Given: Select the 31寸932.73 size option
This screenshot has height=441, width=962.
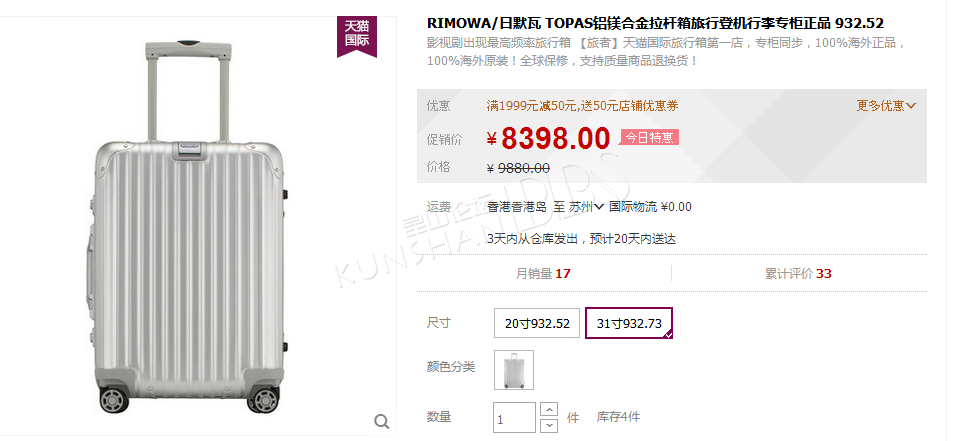Looking at the screenshot, I should 629,323.
